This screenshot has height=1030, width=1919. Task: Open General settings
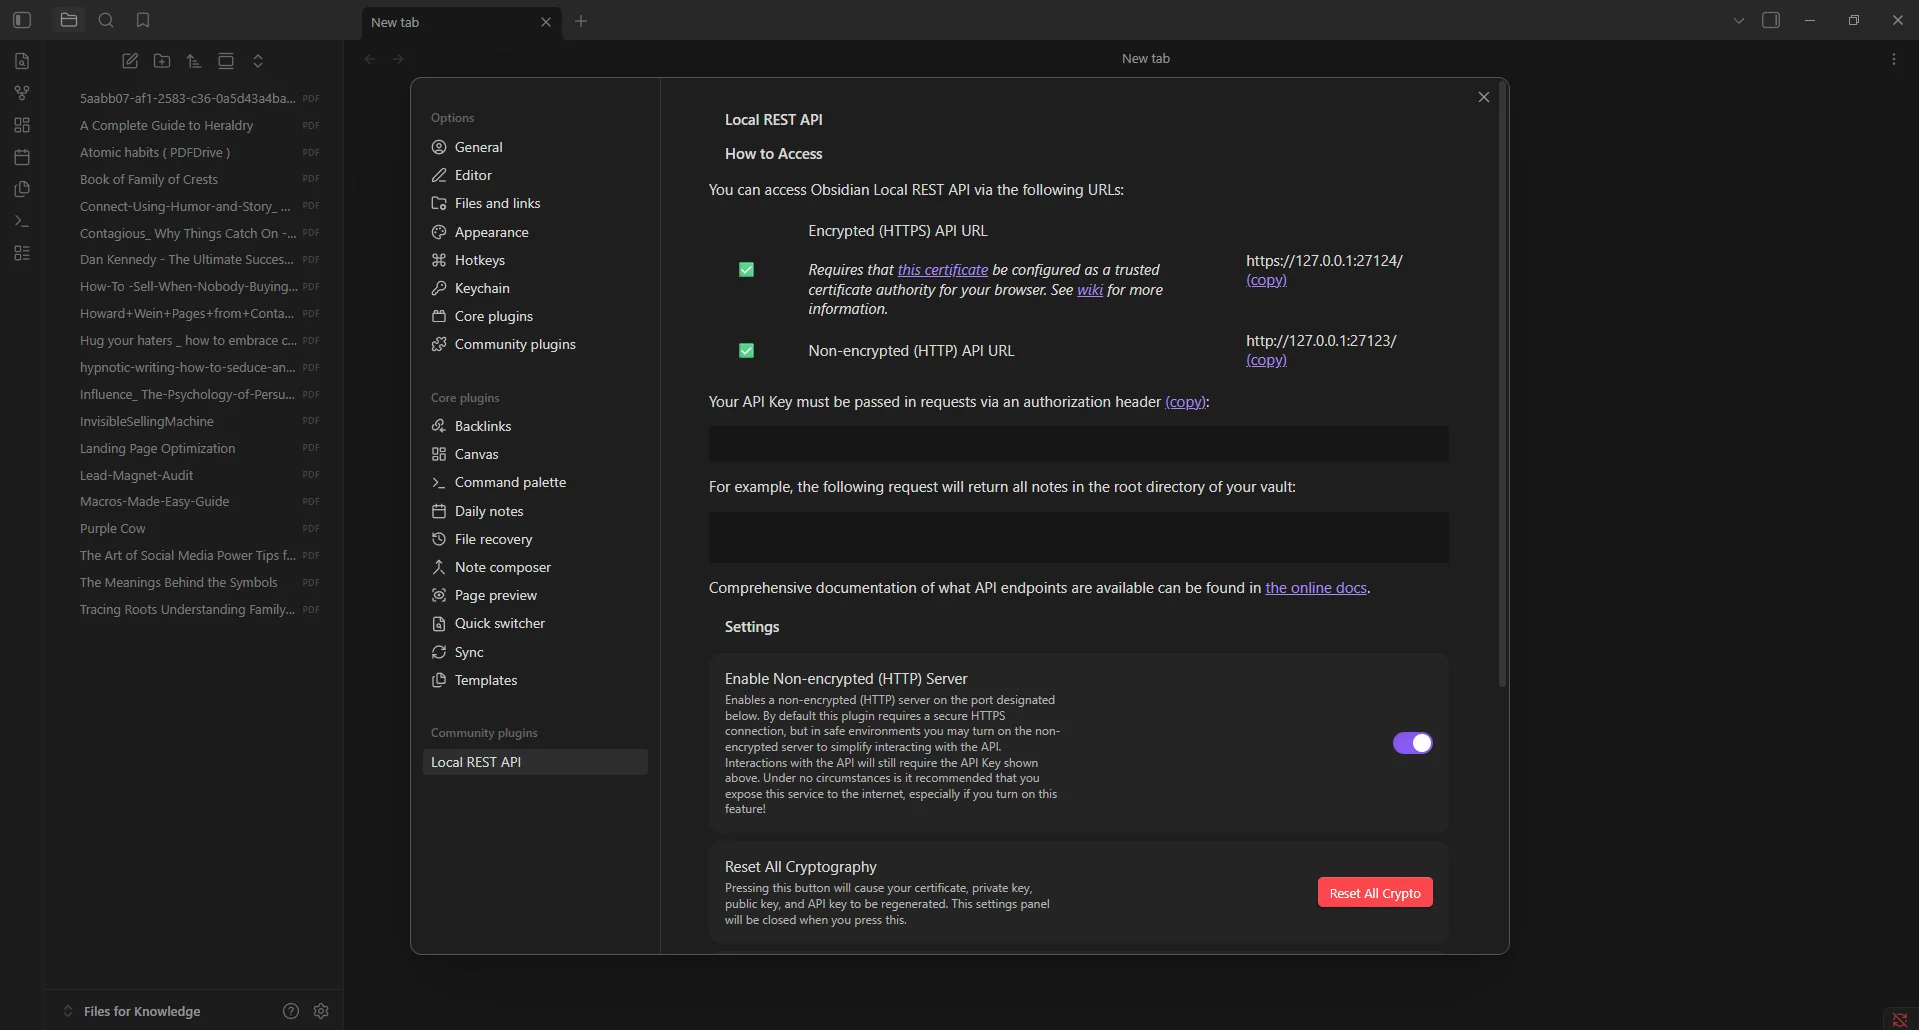535,147
